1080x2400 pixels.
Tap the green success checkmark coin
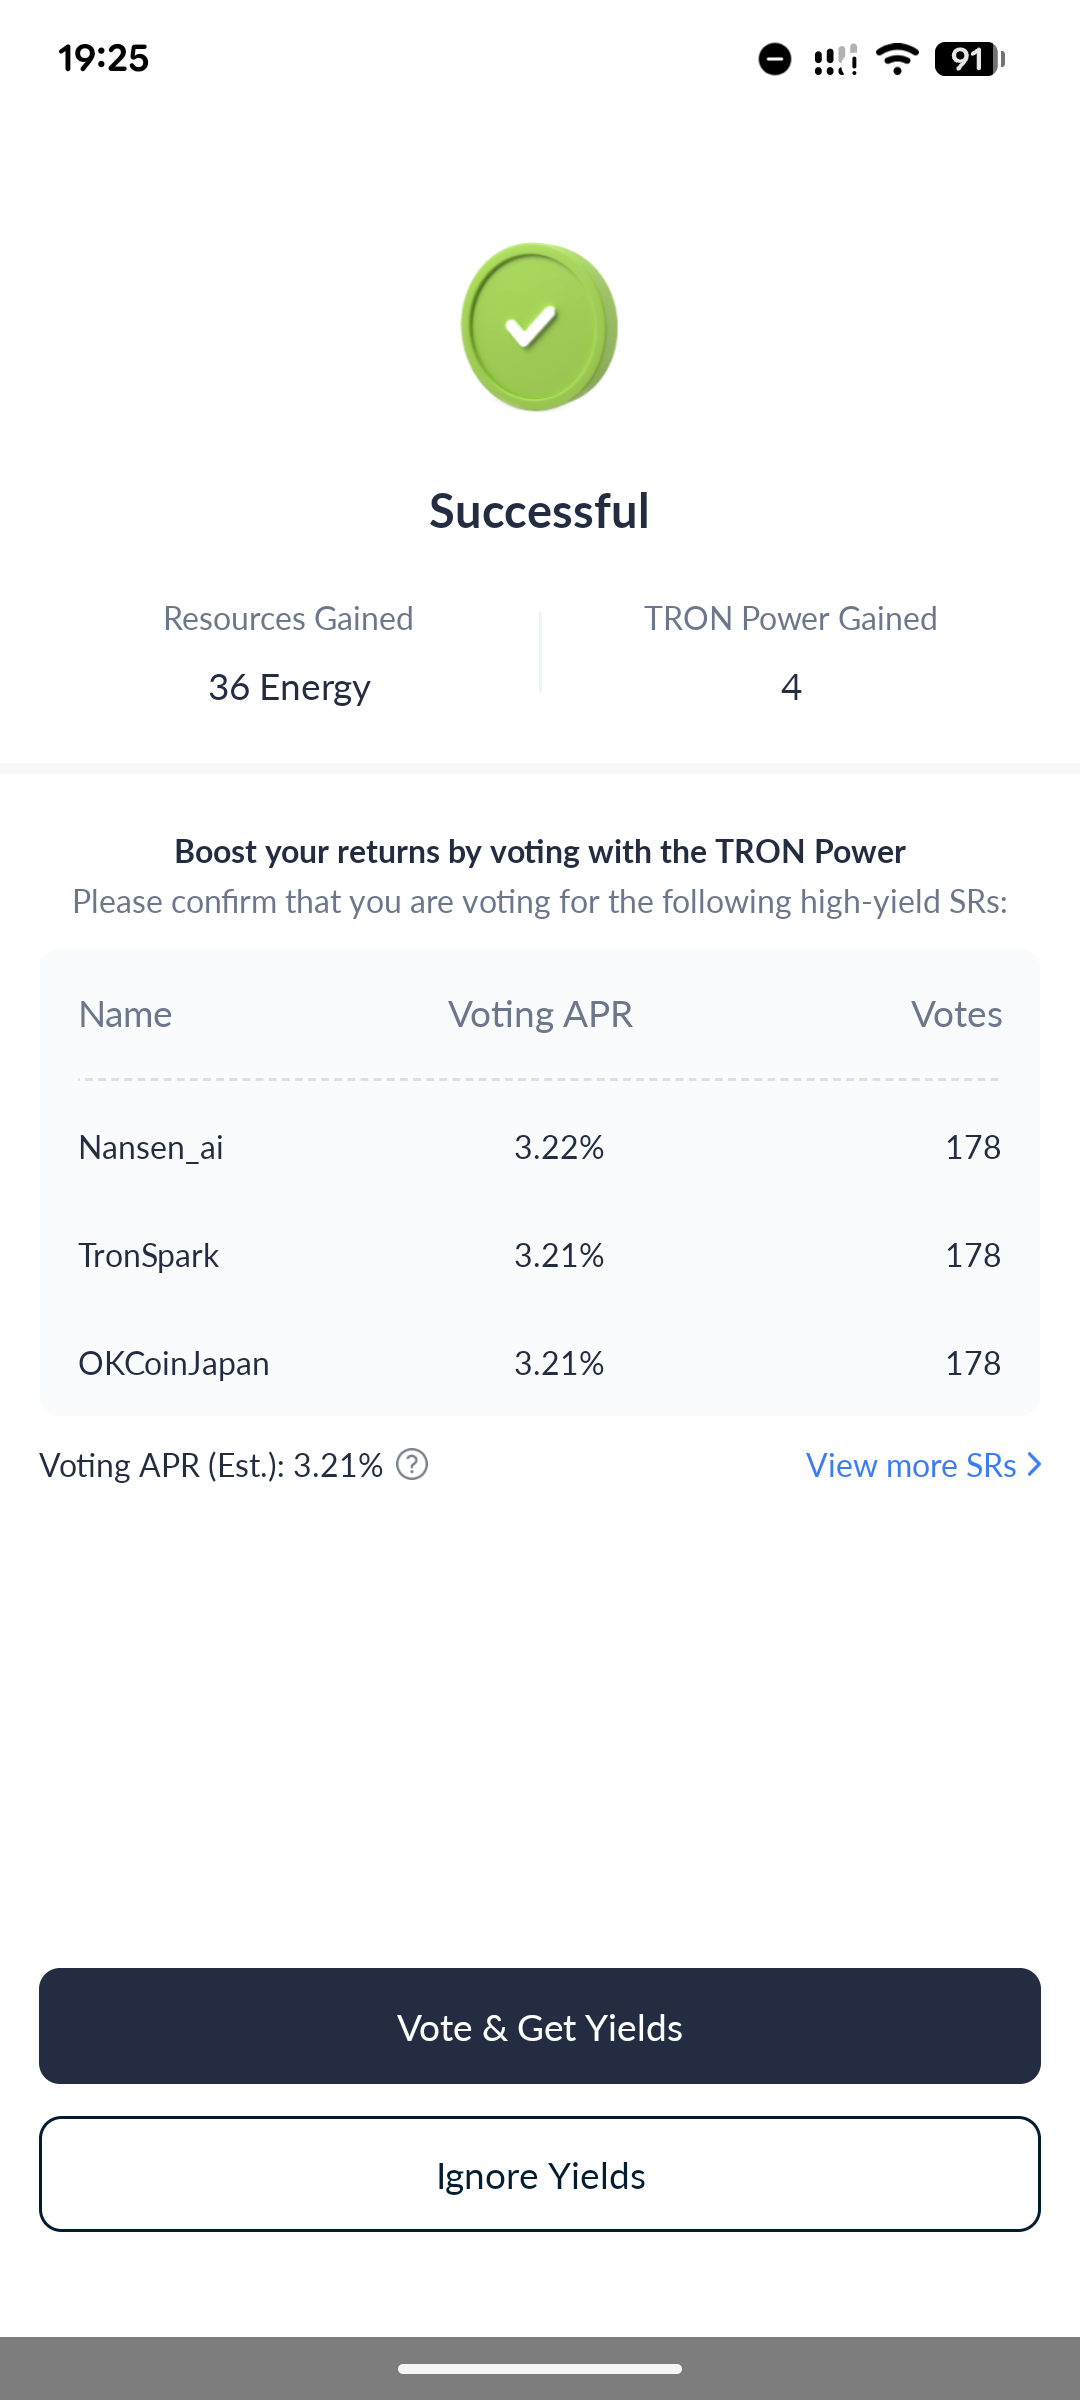(539, 326)
